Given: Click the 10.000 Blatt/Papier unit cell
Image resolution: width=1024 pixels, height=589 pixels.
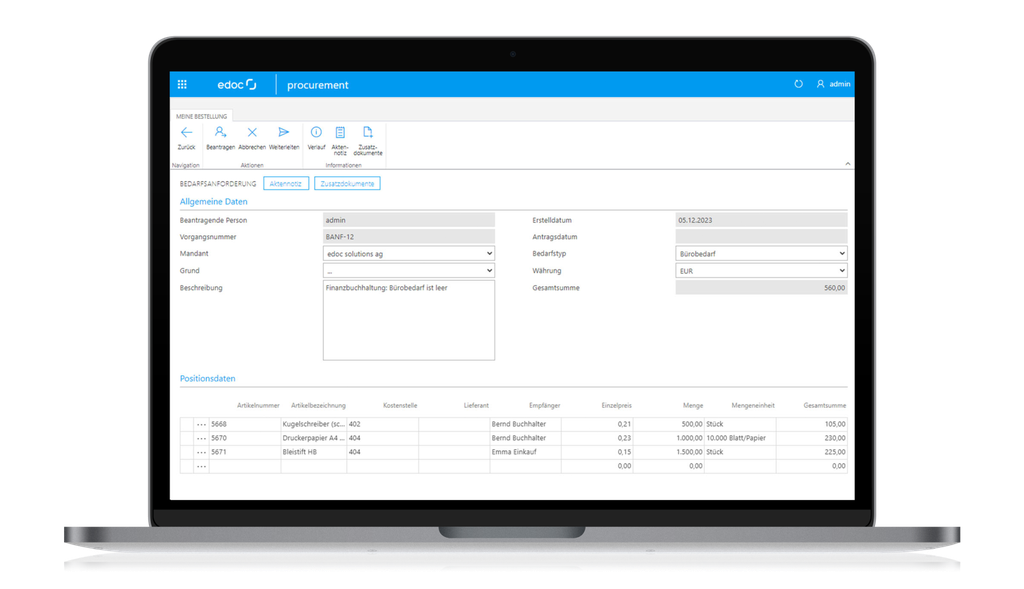Looking at the screenshot, I should coord(740,438).
